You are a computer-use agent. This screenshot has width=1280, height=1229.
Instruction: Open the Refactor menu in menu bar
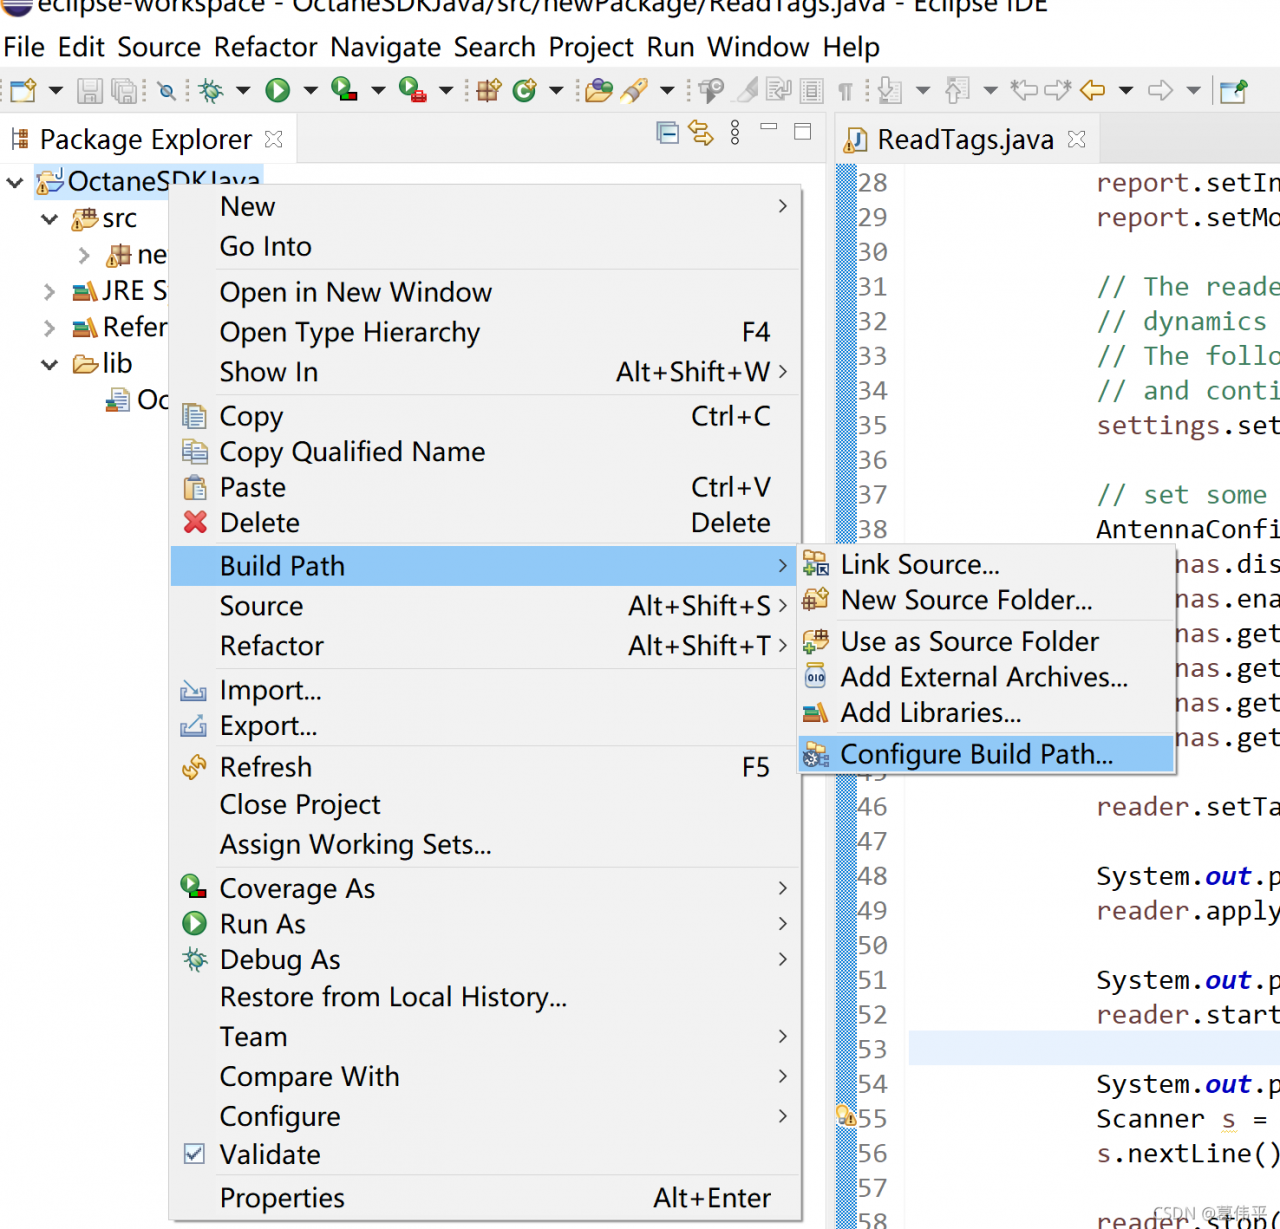point(265,47)
